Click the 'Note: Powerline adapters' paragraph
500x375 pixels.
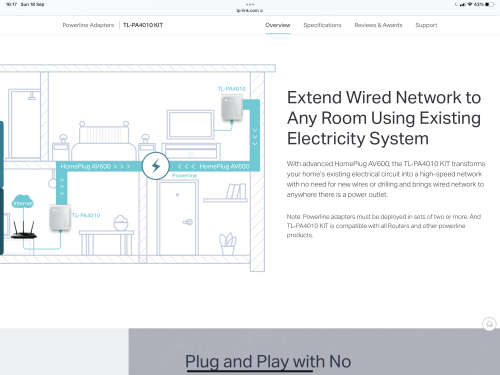(x=384, y=226)
